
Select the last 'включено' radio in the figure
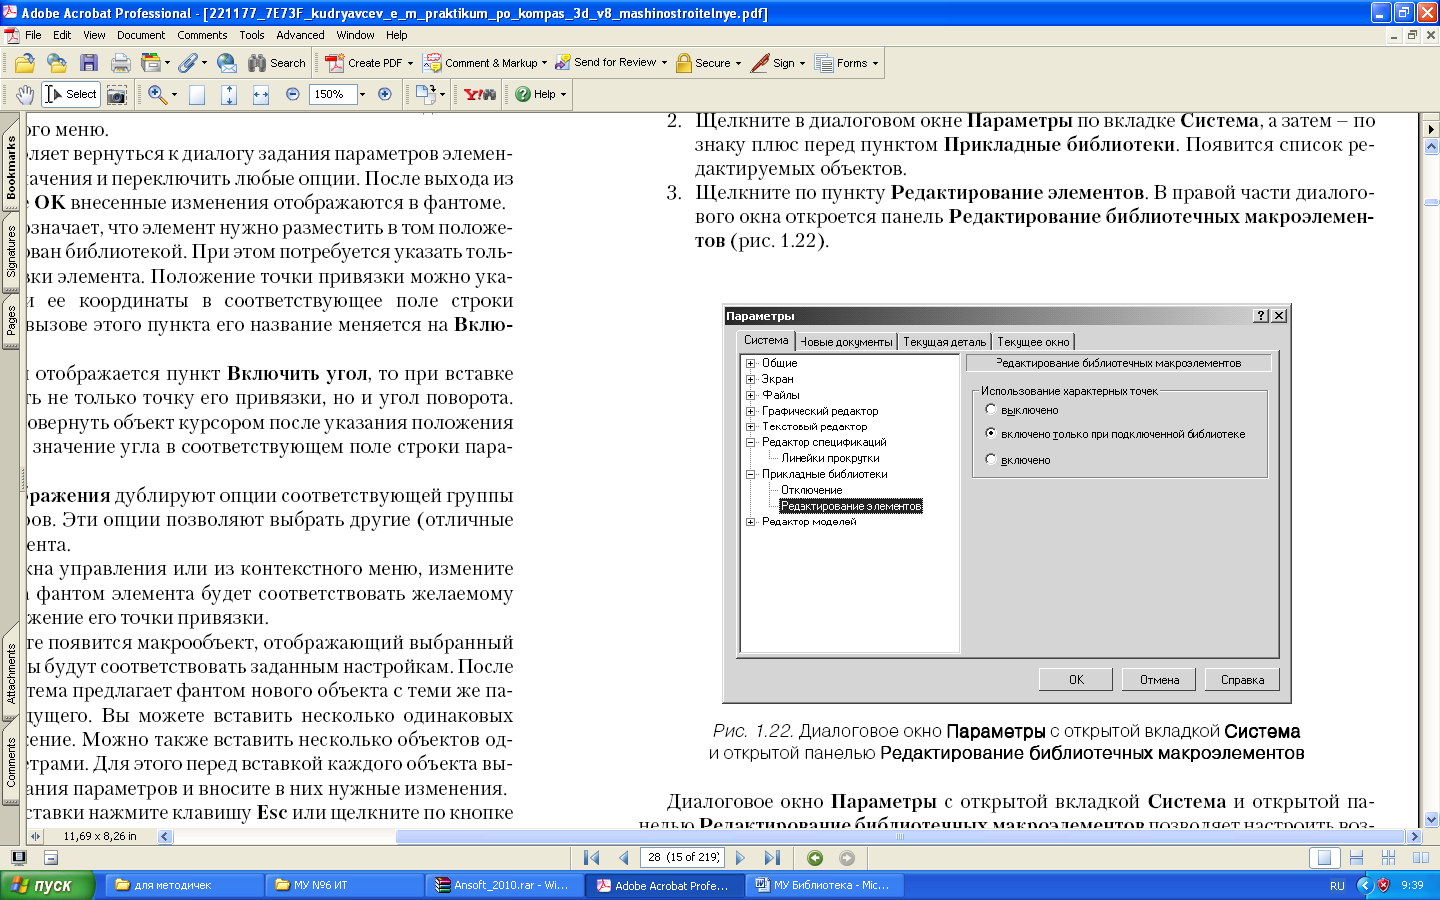pos(991,459)
